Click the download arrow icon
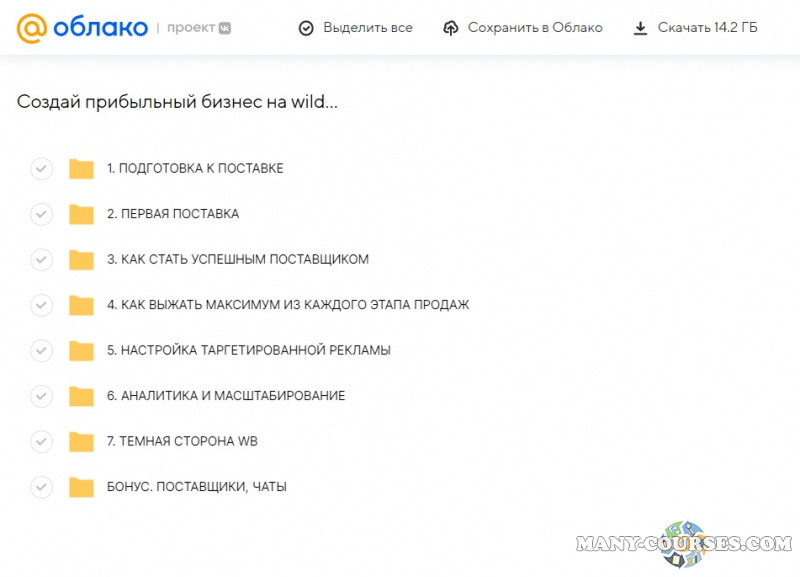This screenshot has width=800, height=577. 641,28
